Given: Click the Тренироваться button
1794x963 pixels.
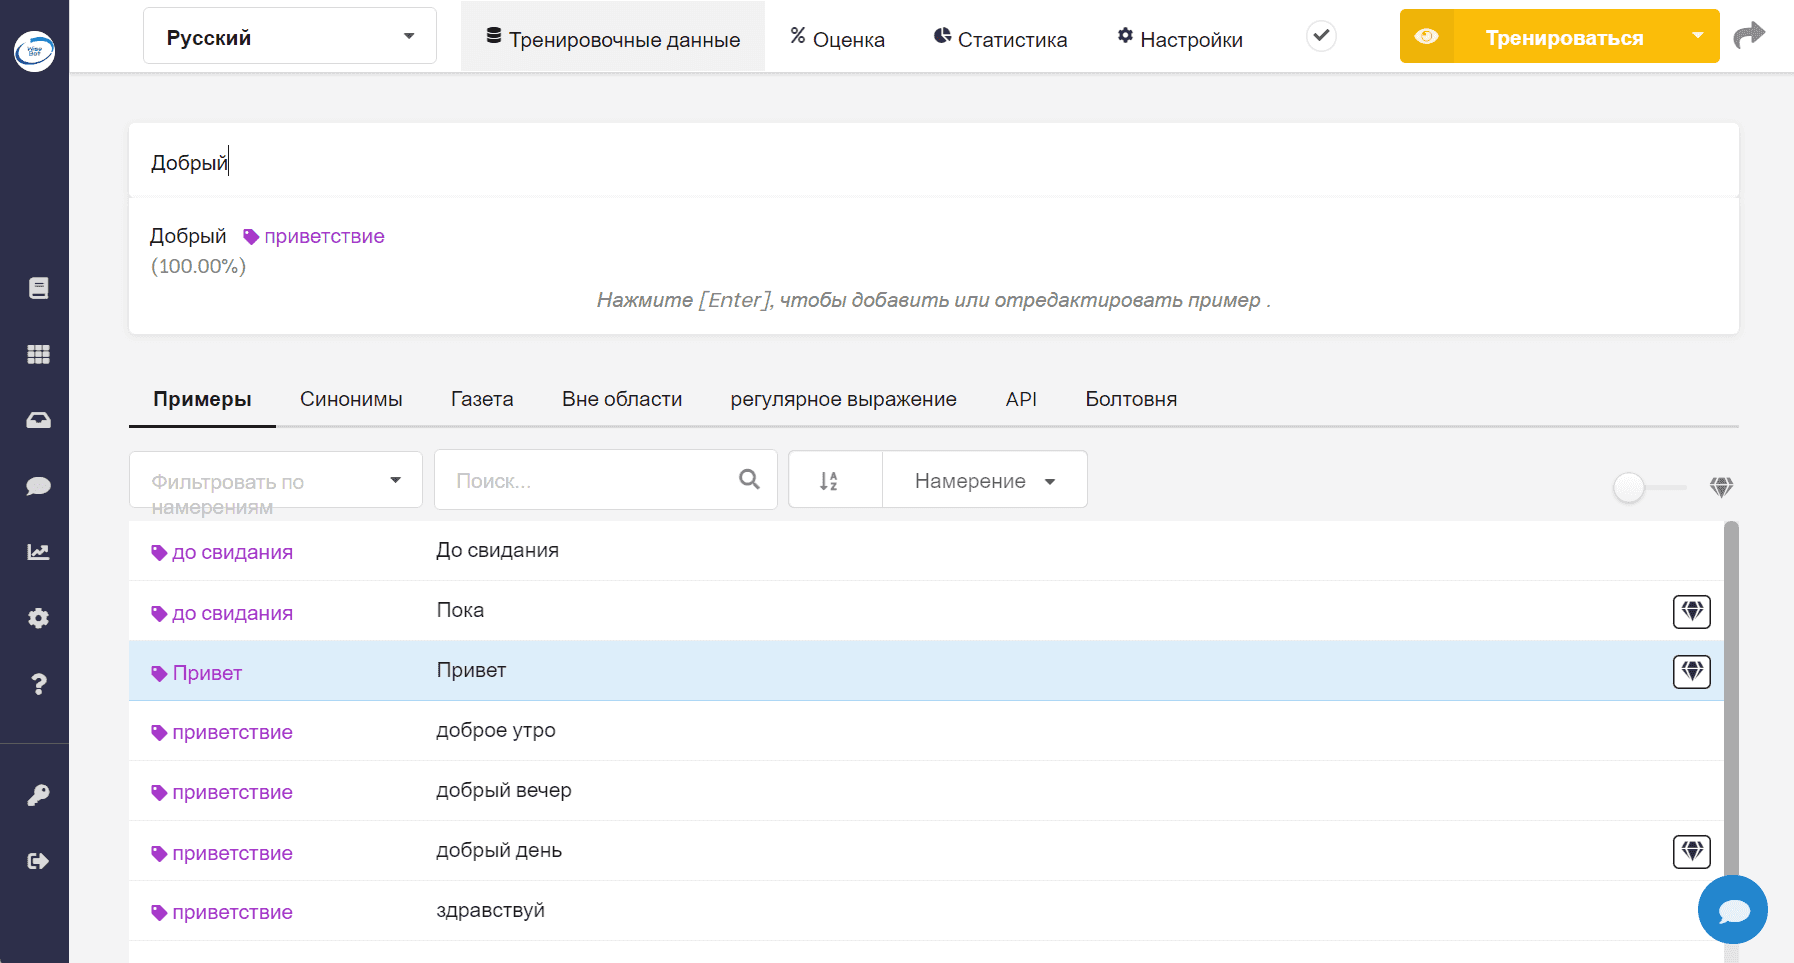Looking at the screenshot, I should [x=1564, y=37].
